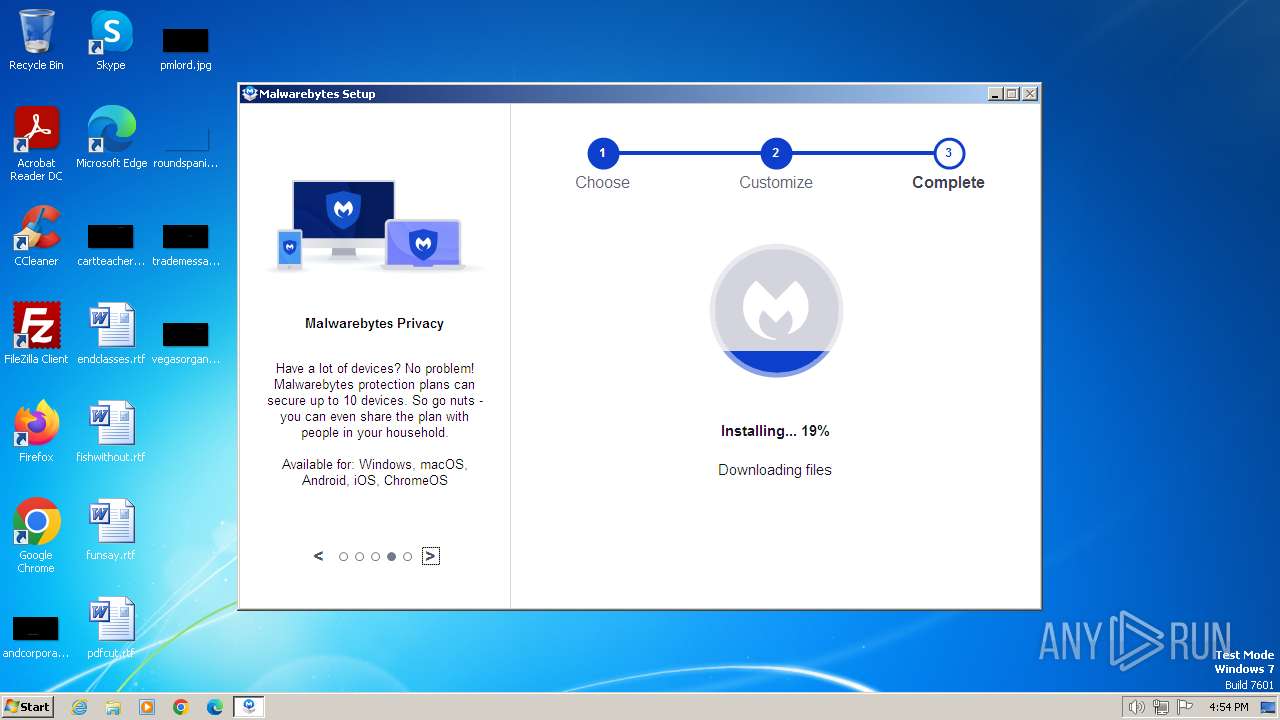Open the Firefox desktop shortcut
This screenshot has width=1280, height=720.
(36, 431)
